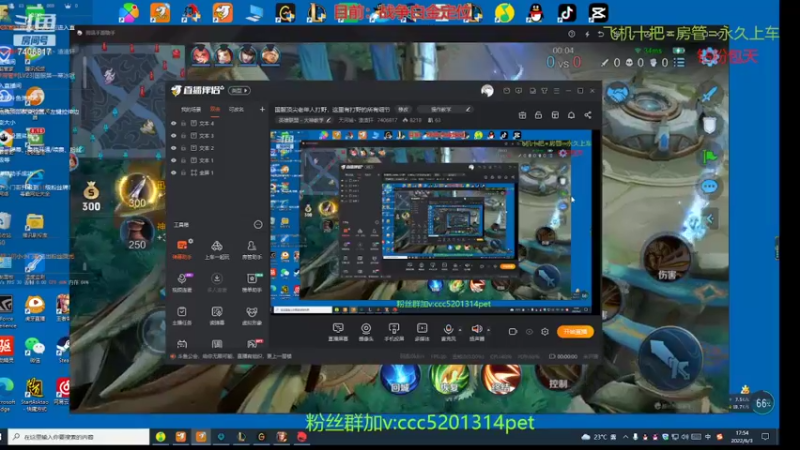Open the notification bell
This screenshot has height=450, width=800.
pos(571,115)
